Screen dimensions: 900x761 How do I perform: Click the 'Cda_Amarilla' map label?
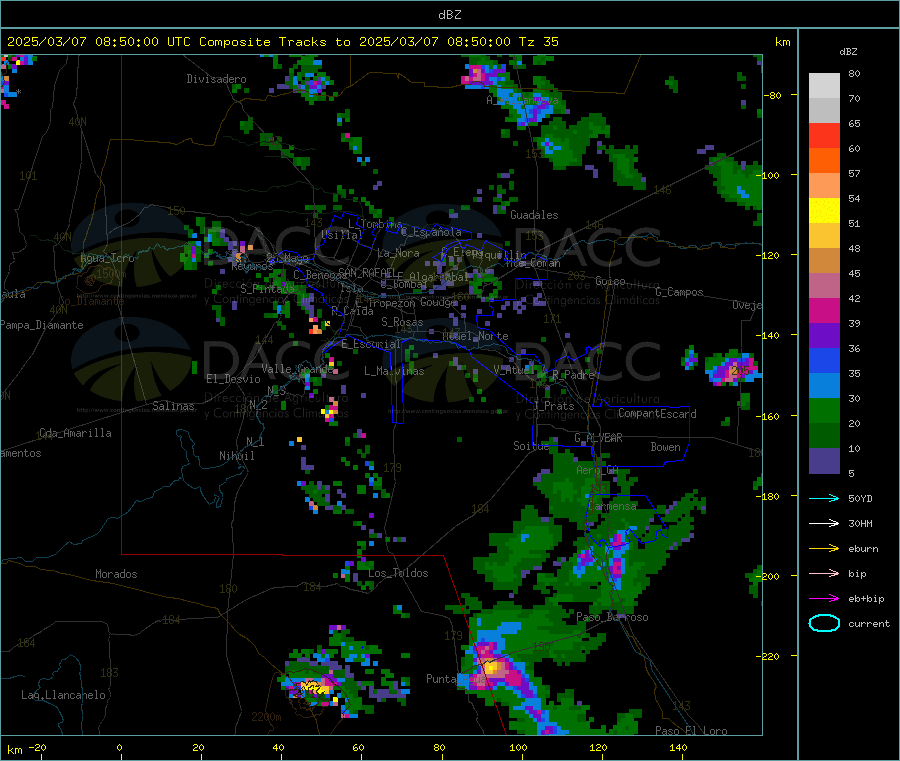75,433
